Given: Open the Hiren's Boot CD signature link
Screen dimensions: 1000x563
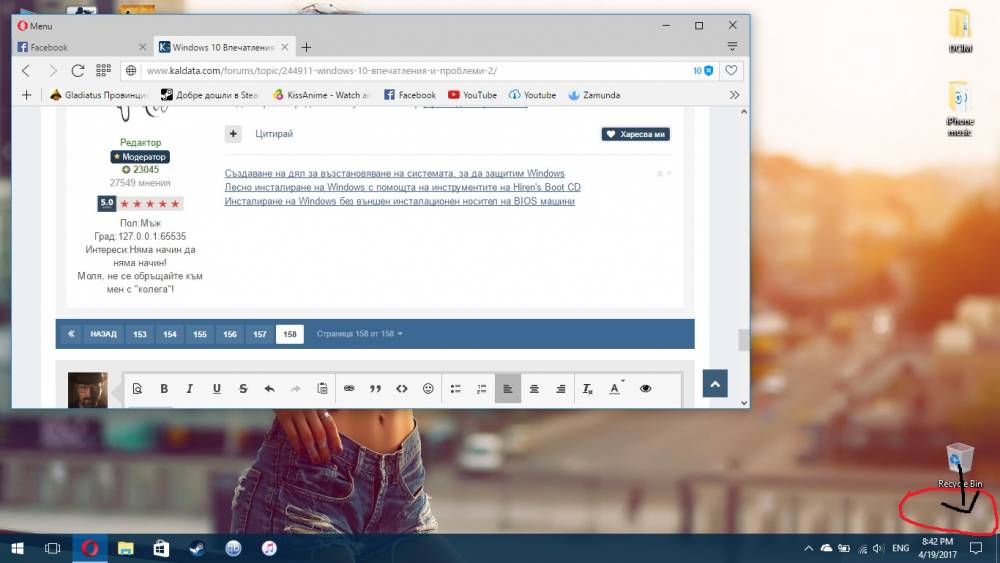Looking at the screenshot, I should pyautogui.click(x=402, y=187).
